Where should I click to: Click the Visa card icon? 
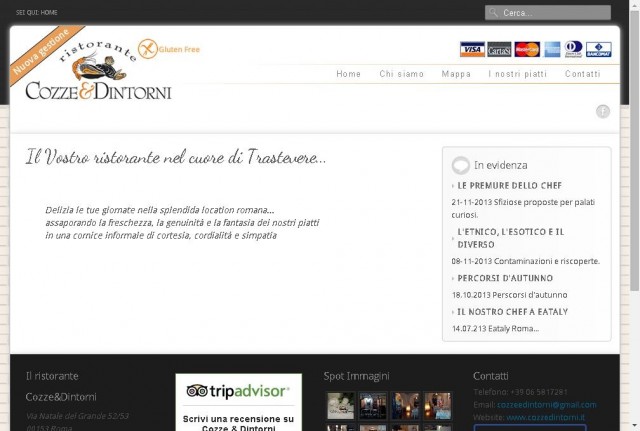coord(472,49)
